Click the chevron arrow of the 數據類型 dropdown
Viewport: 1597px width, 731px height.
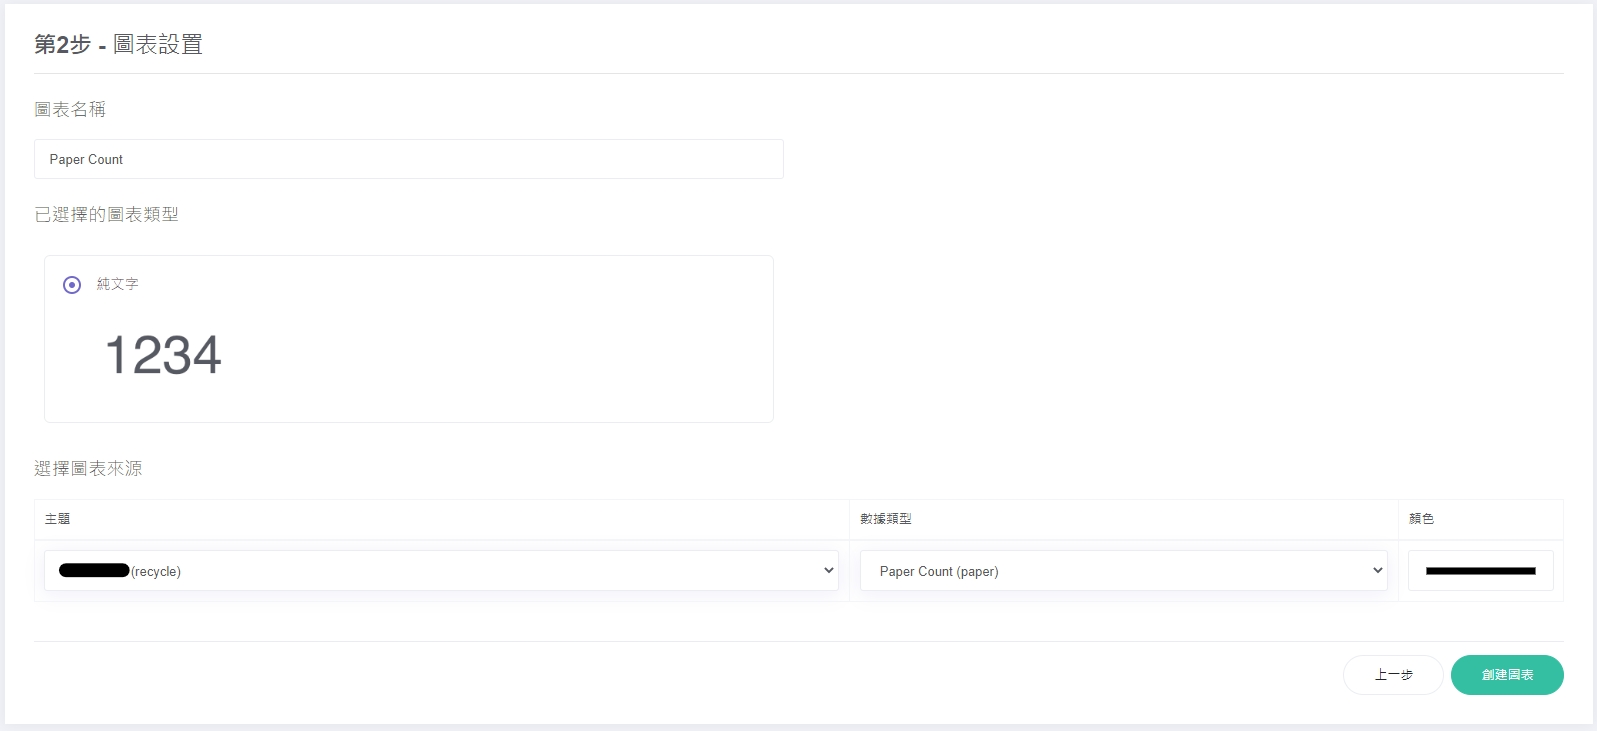[1377, 571]
